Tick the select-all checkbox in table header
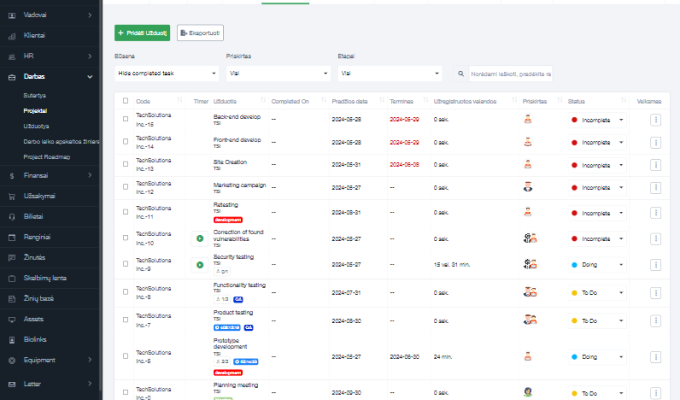Screen dimensions: 680x400 tap(125, 101)
